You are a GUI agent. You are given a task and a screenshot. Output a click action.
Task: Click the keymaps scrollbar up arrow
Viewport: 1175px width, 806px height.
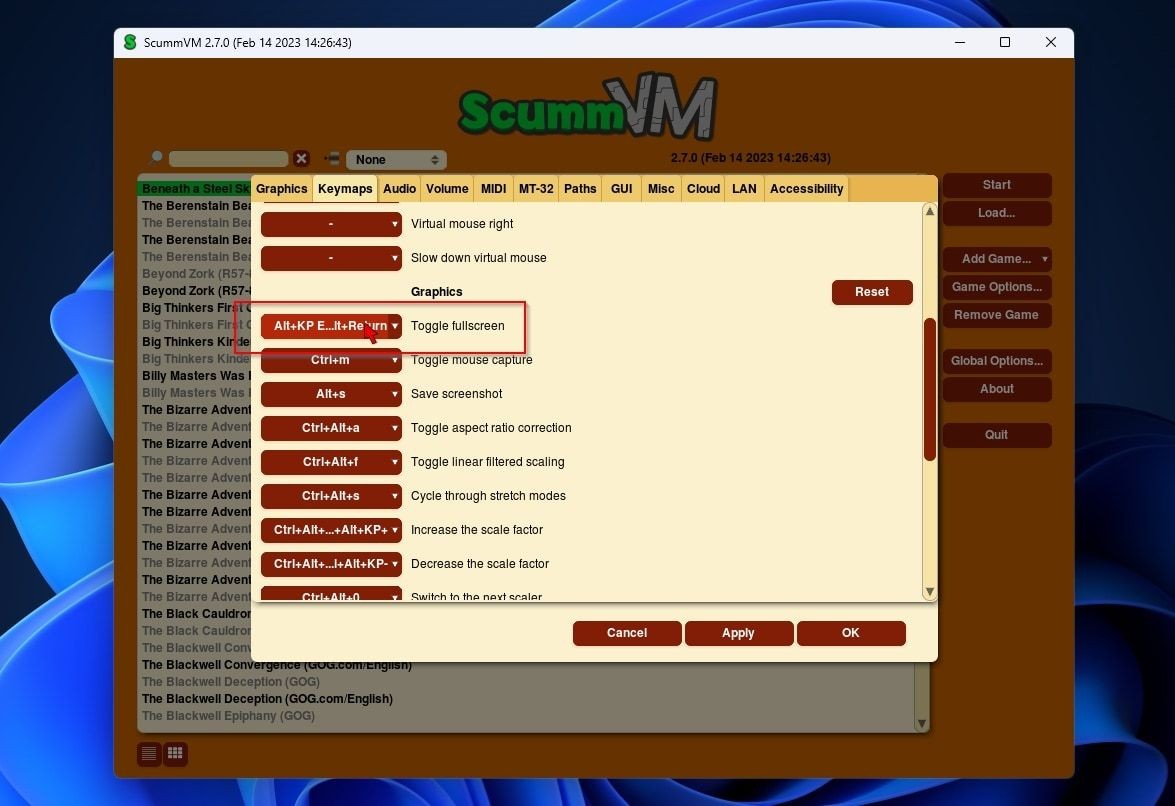click(x=930, y=211)
